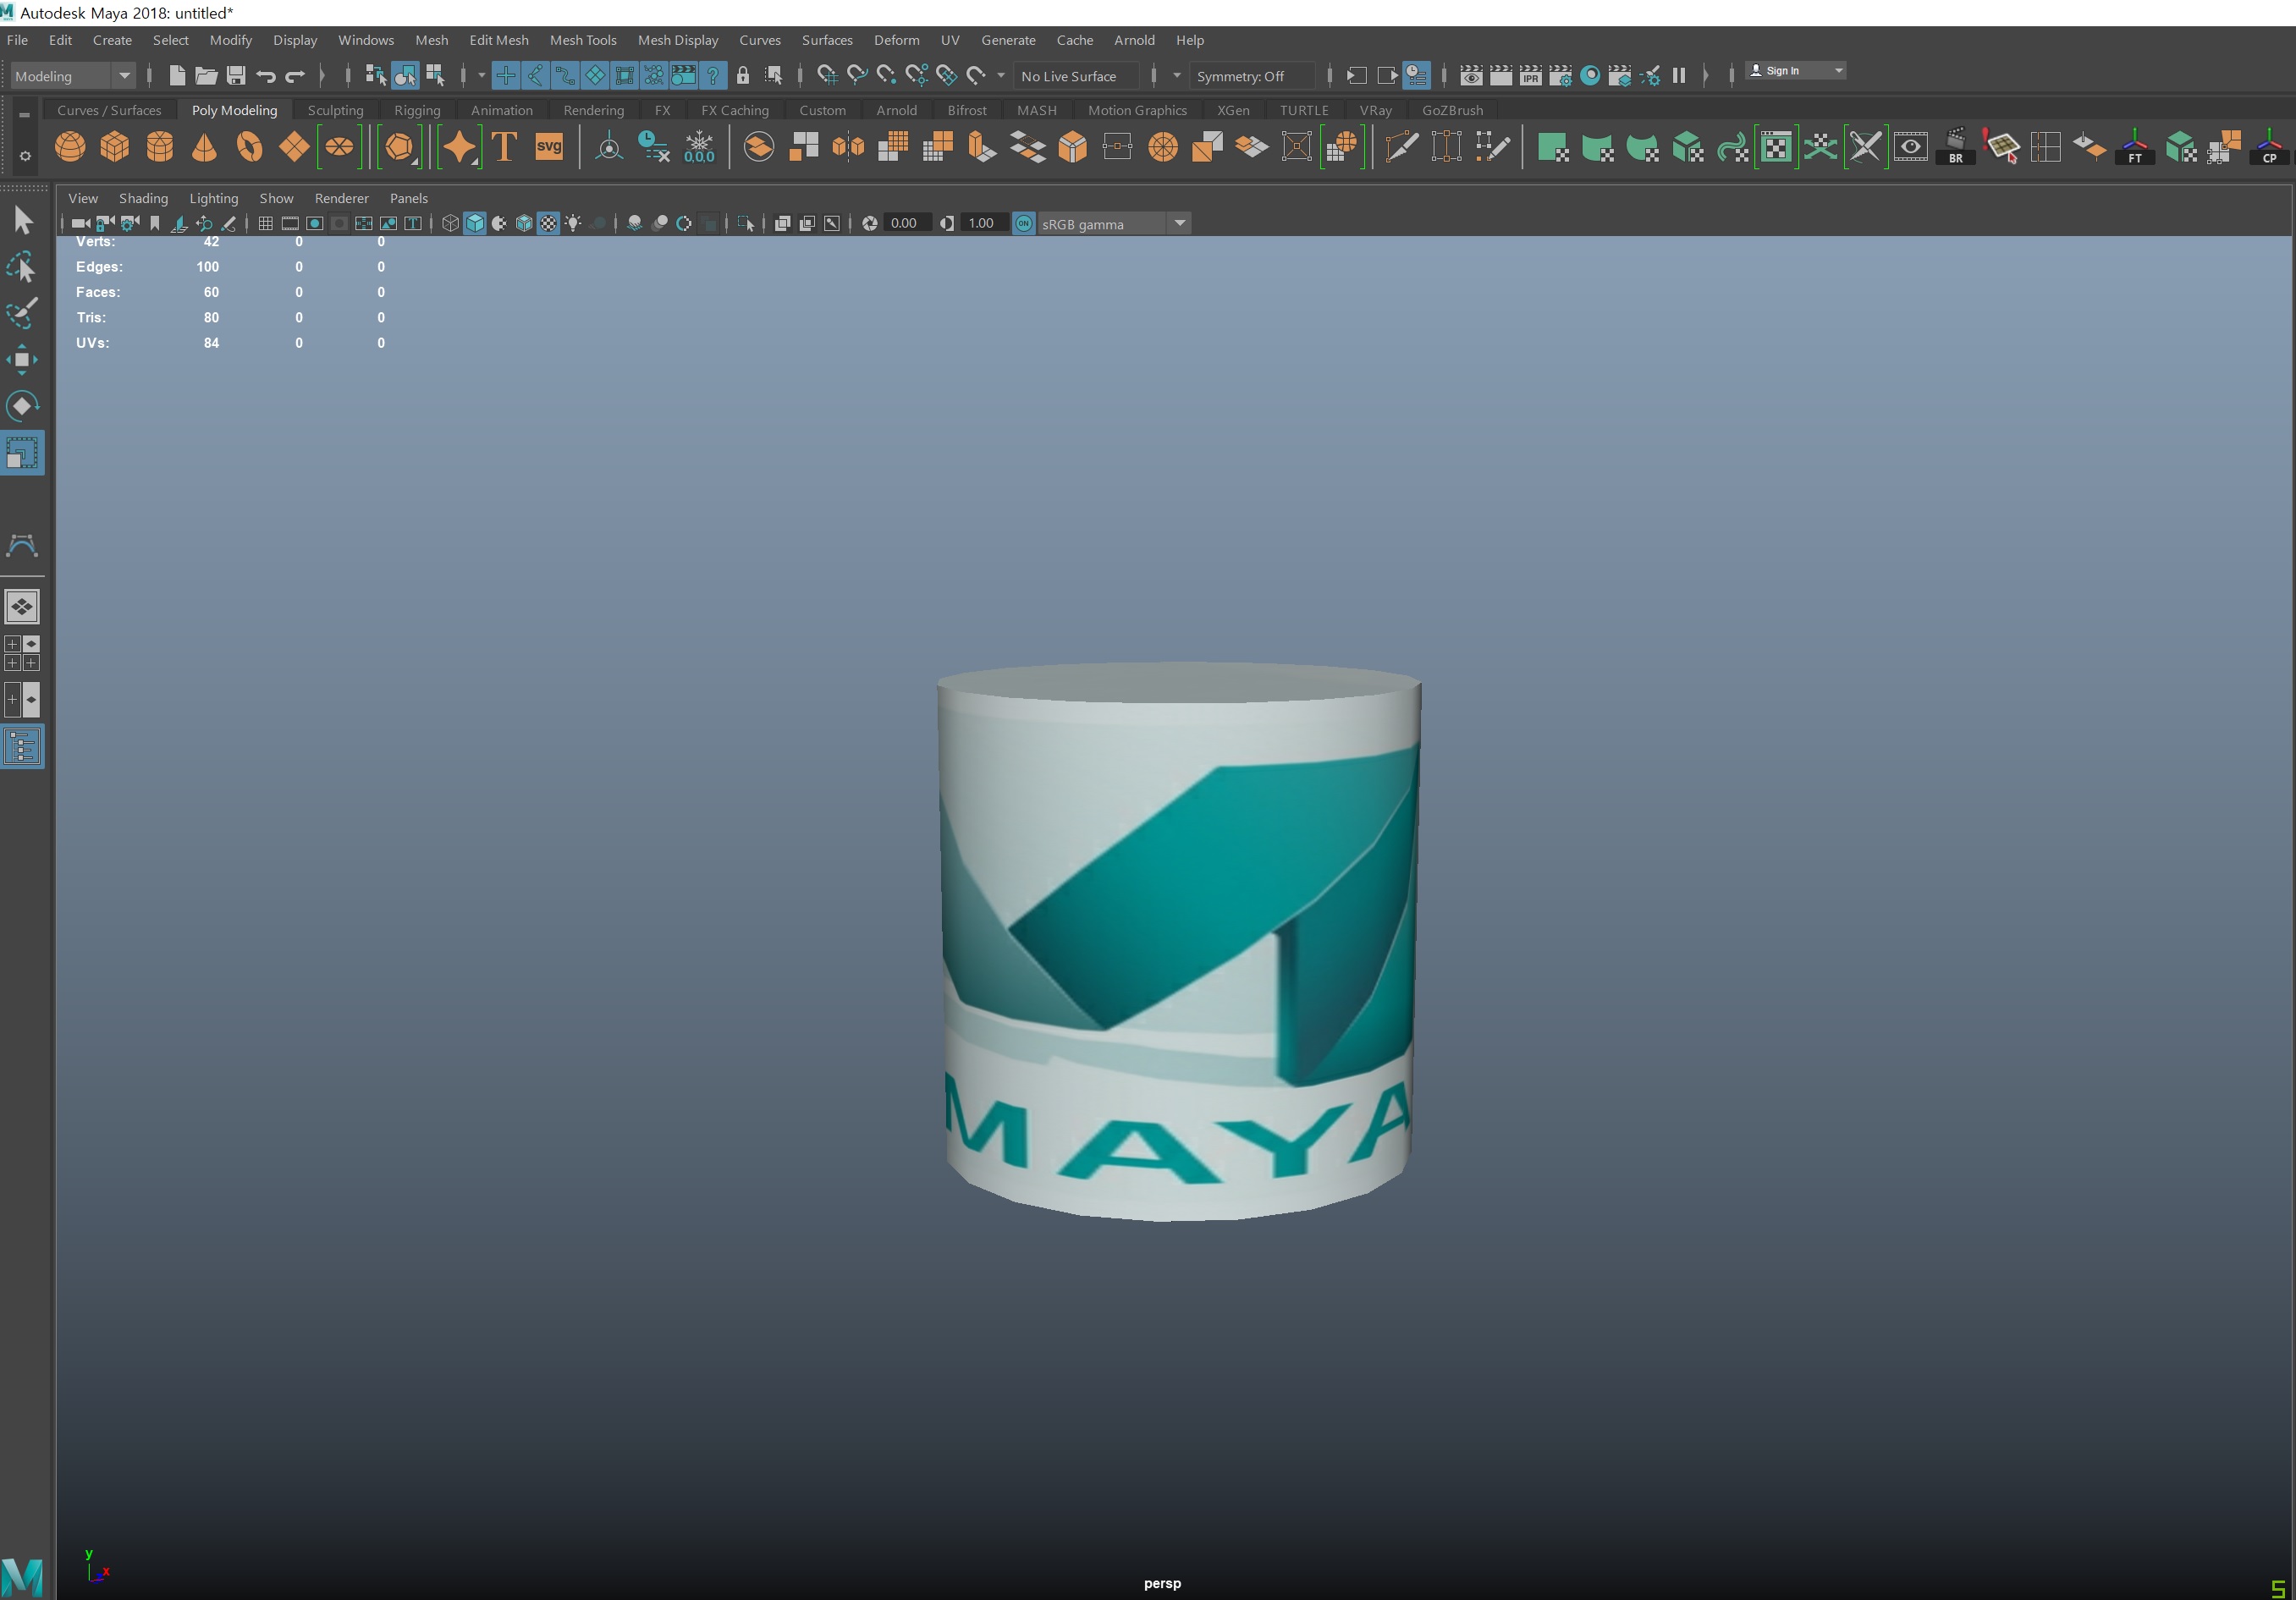
Task: Select the four view layout
Action: pos(22,653)
